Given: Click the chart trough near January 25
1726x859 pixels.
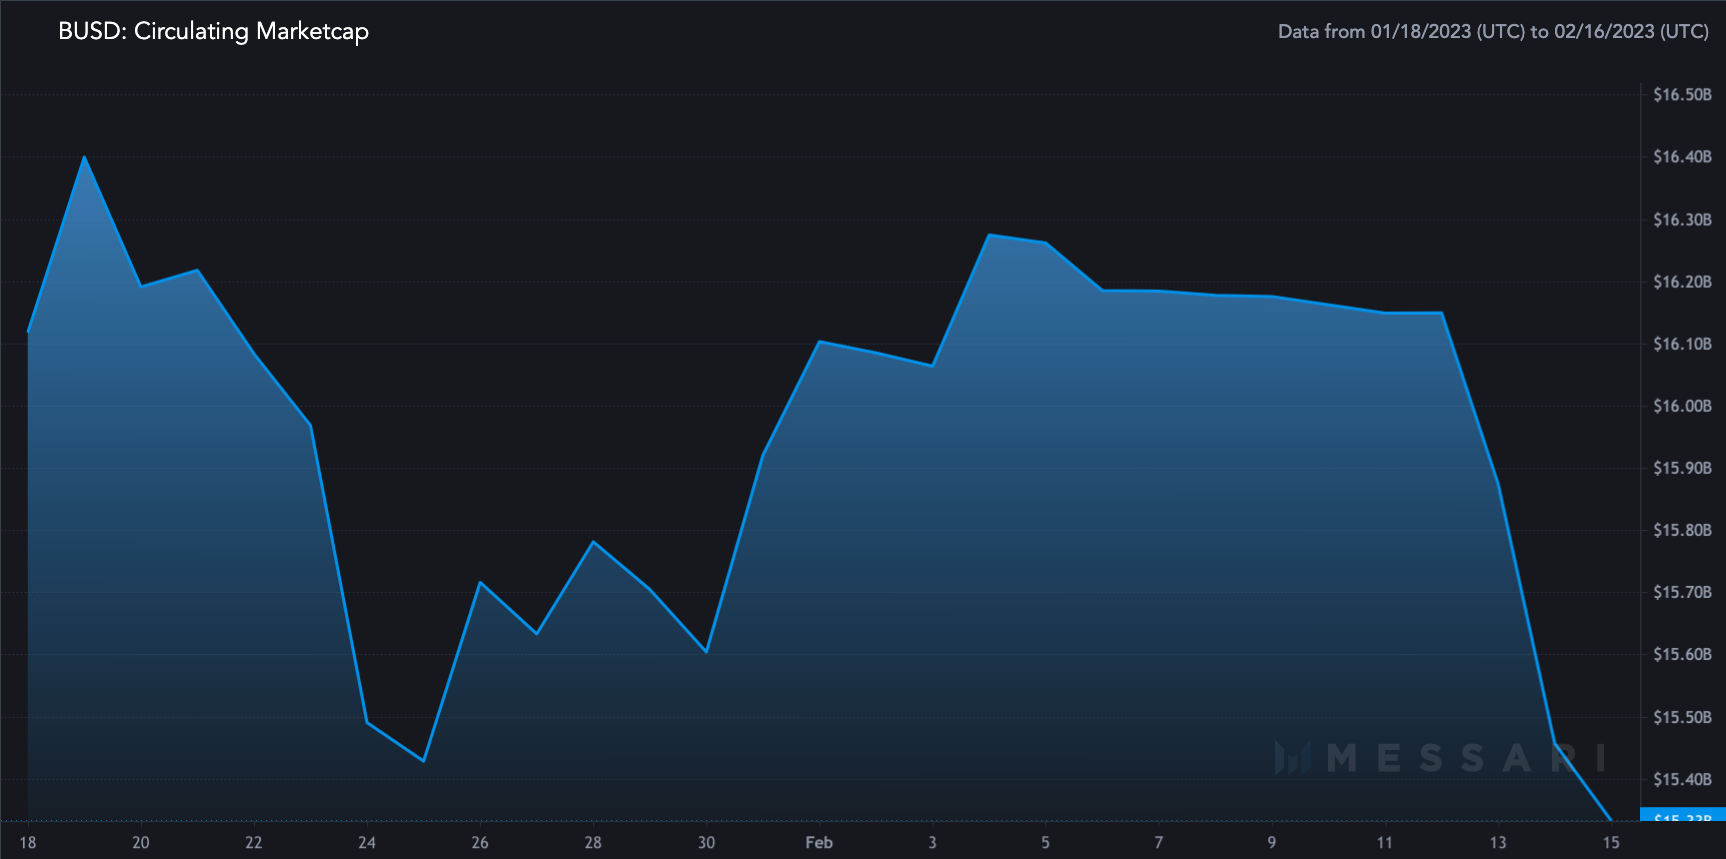Looking at the screenshot, I should tap(424, 761).
